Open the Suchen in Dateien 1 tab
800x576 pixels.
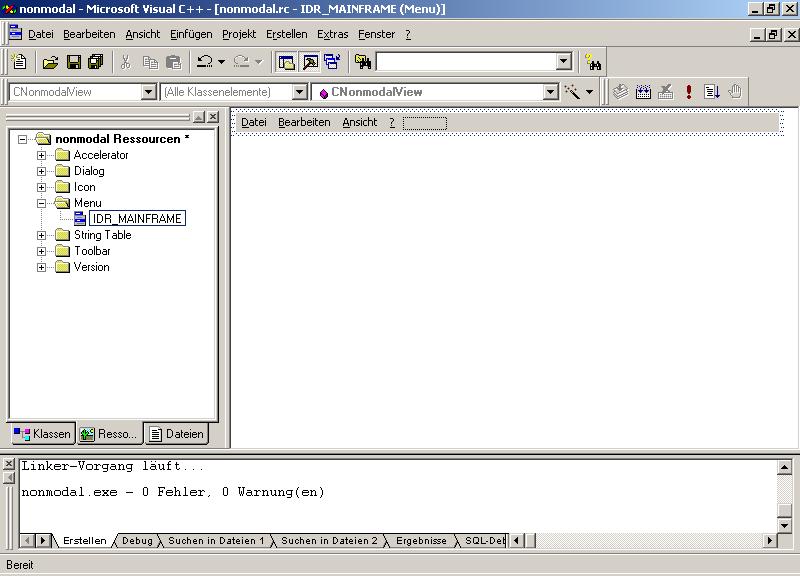pyautogui.click(x=216, y=541)
